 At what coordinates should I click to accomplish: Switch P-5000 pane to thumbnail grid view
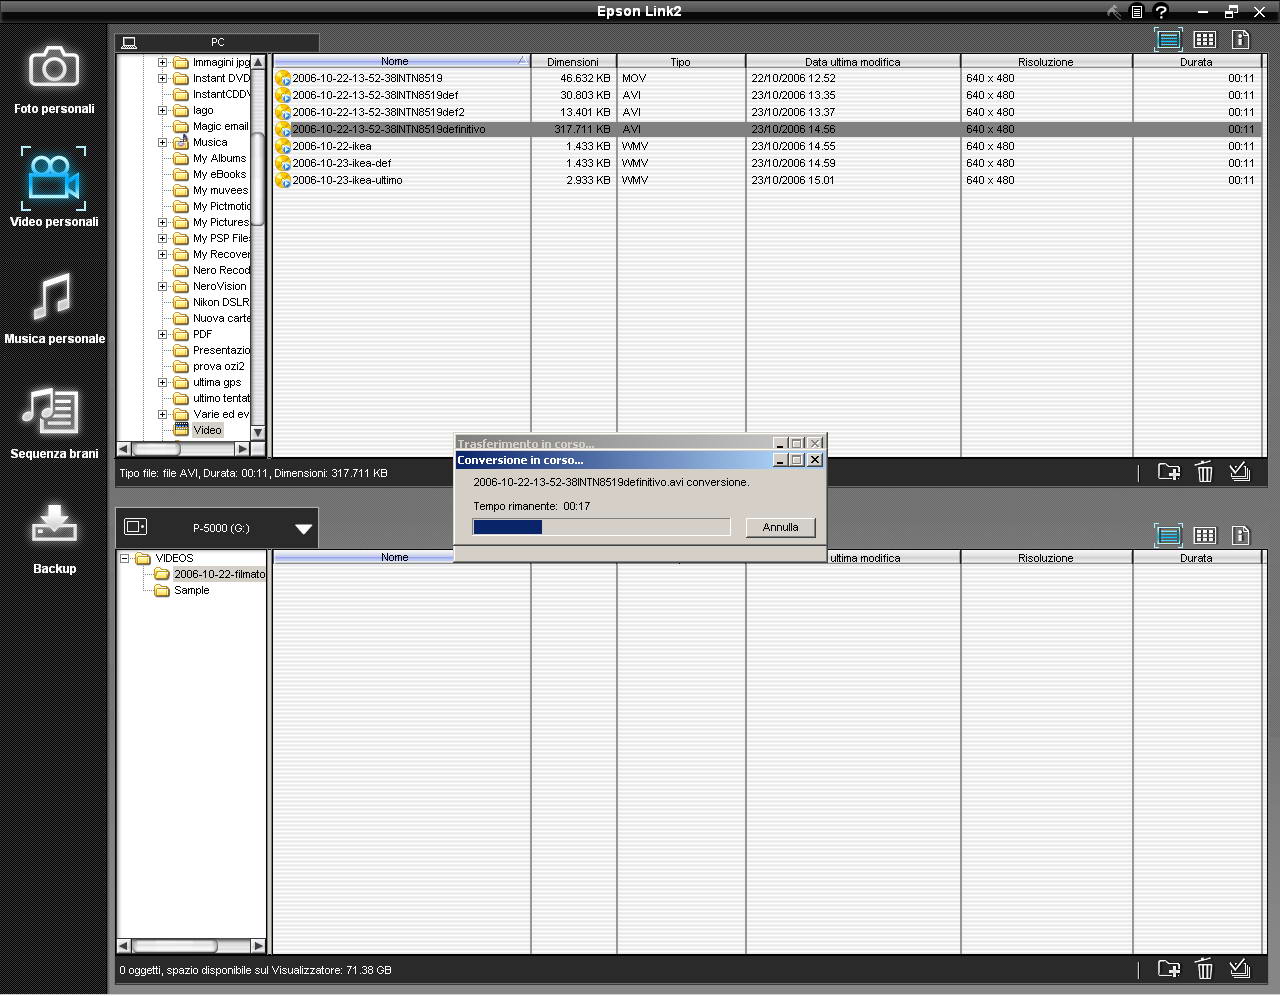(x=1205, y=535)
